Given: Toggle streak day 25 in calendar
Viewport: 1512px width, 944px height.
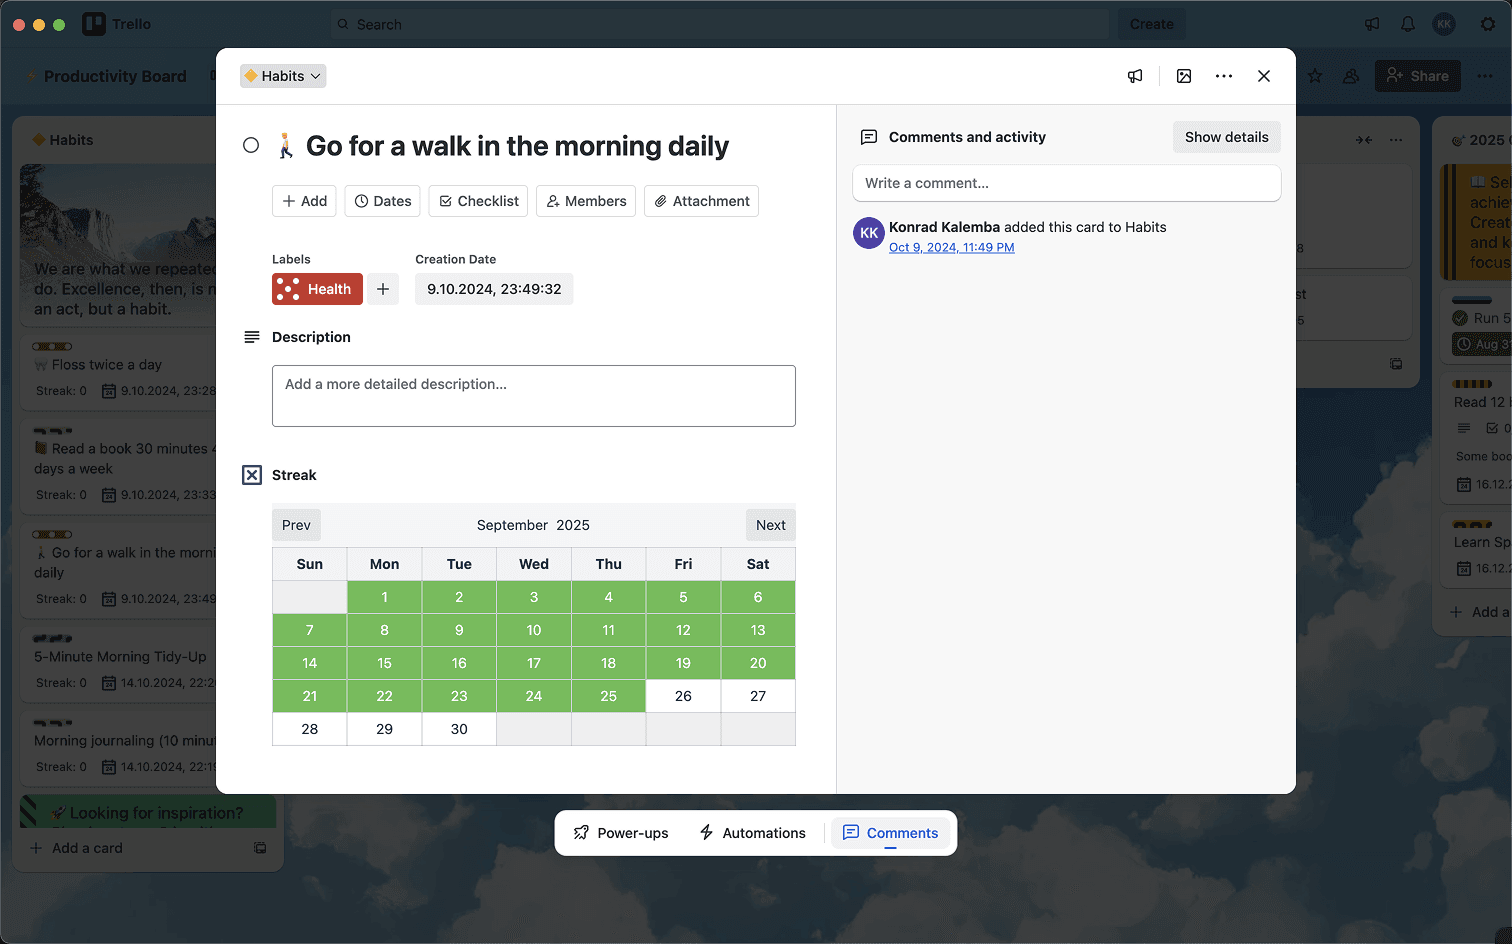Looking at the screenshot, I should pyautogui.click(x=608, y=696).
